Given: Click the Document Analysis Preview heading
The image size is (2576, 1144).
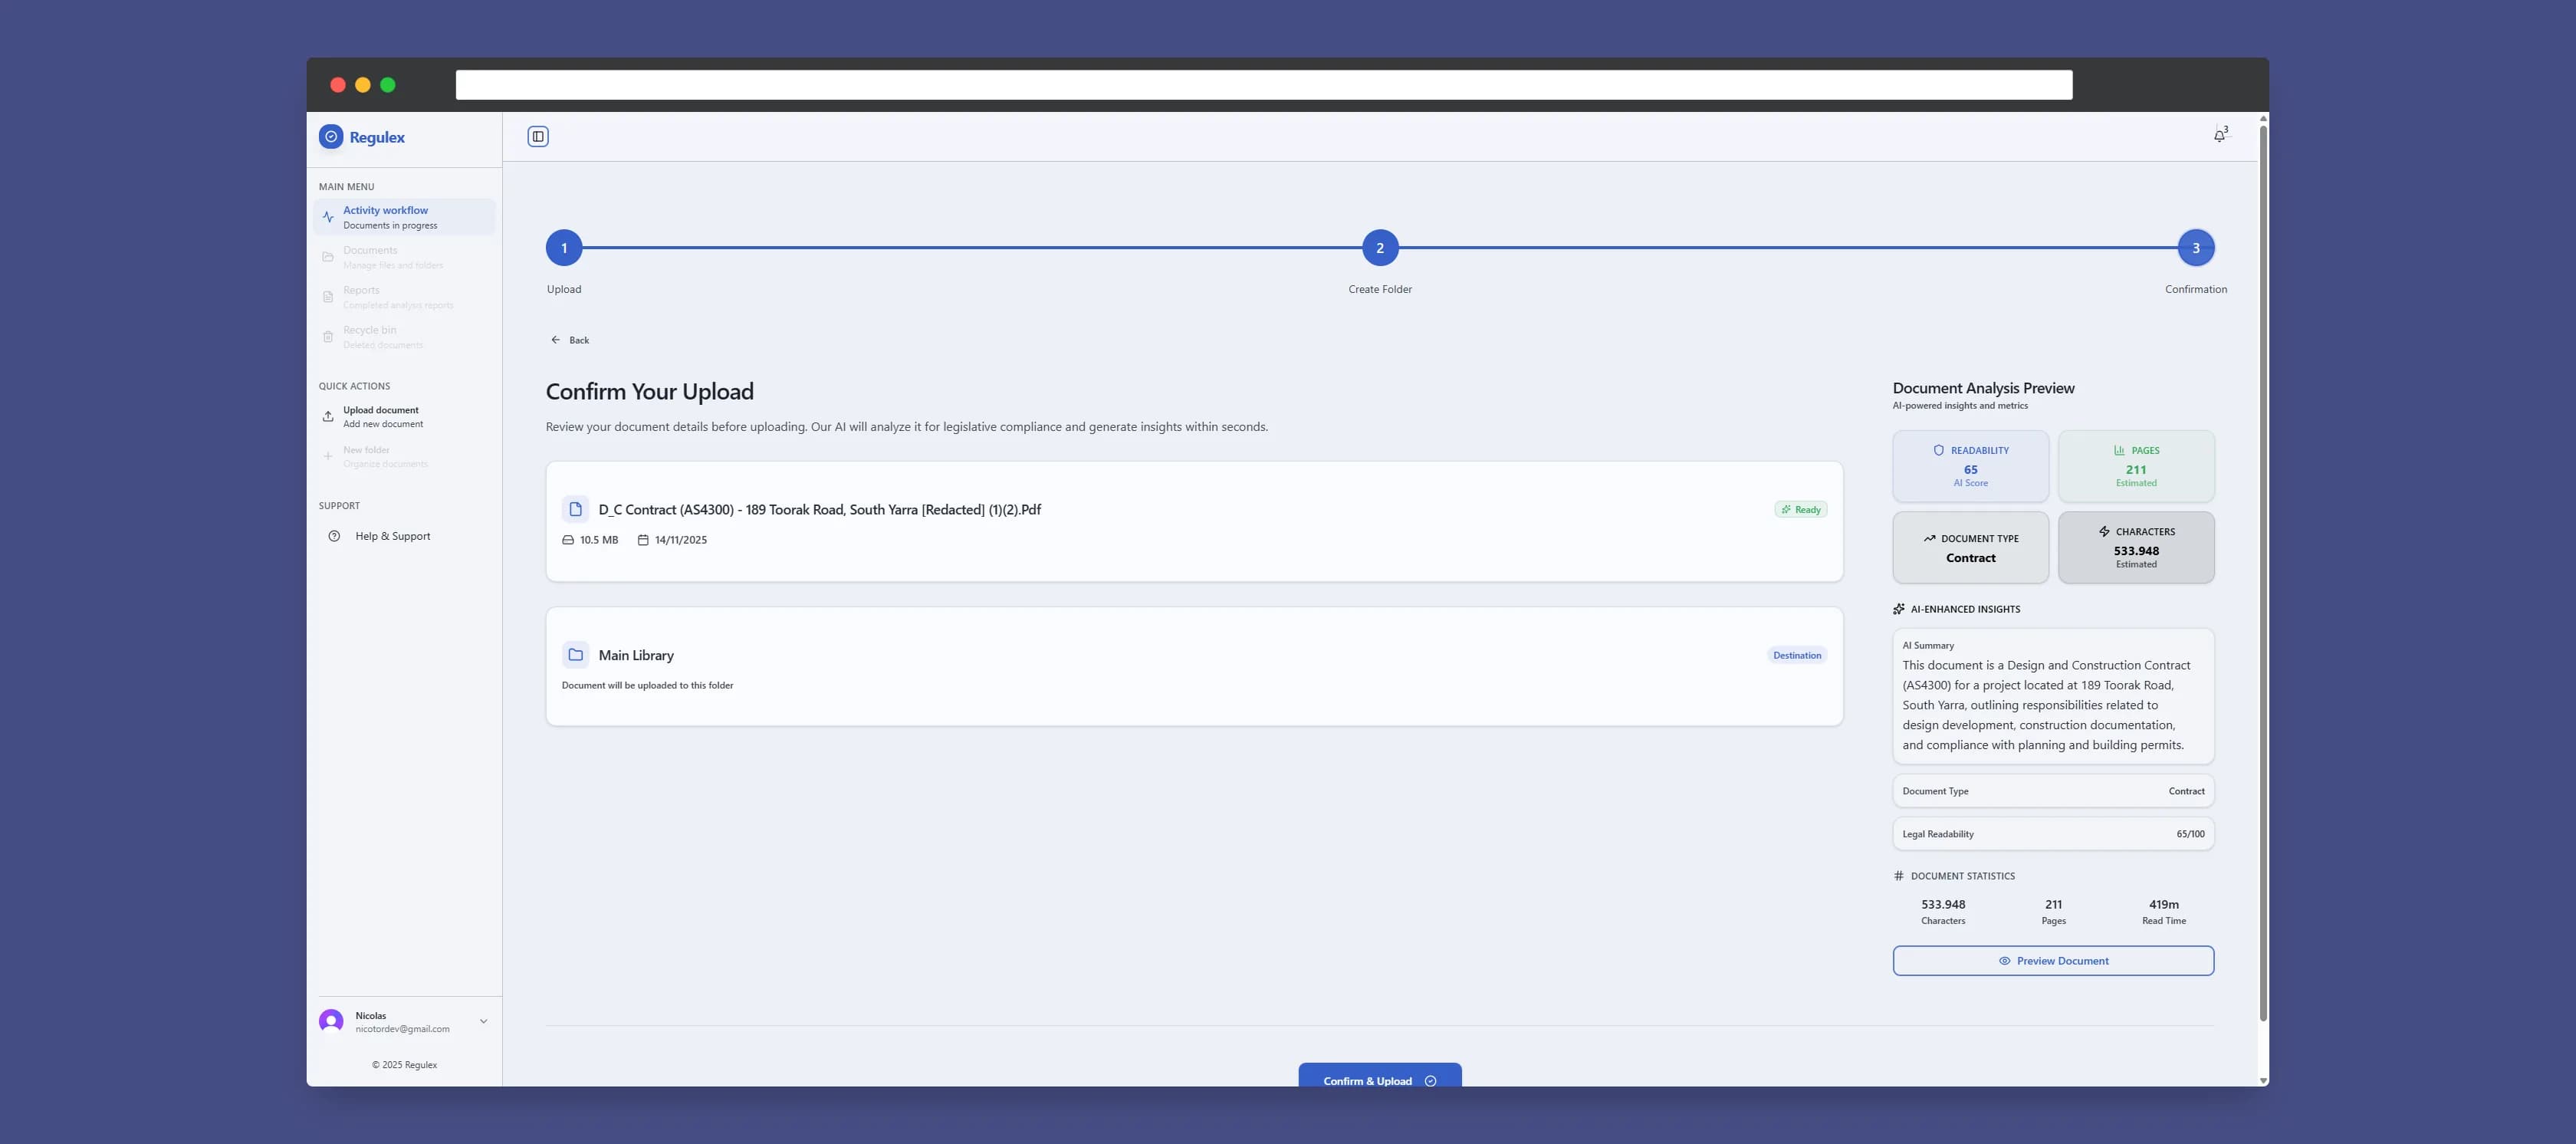Looking at the screenshot, I should (1983, 388).
